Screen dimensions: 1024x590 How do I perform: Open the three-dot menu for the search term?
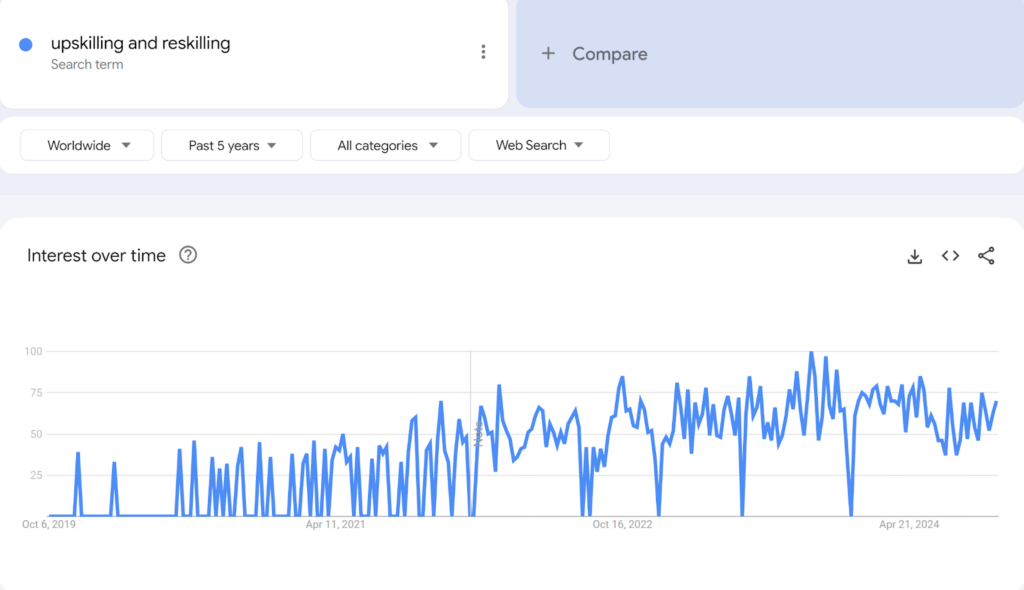(483, 52)
